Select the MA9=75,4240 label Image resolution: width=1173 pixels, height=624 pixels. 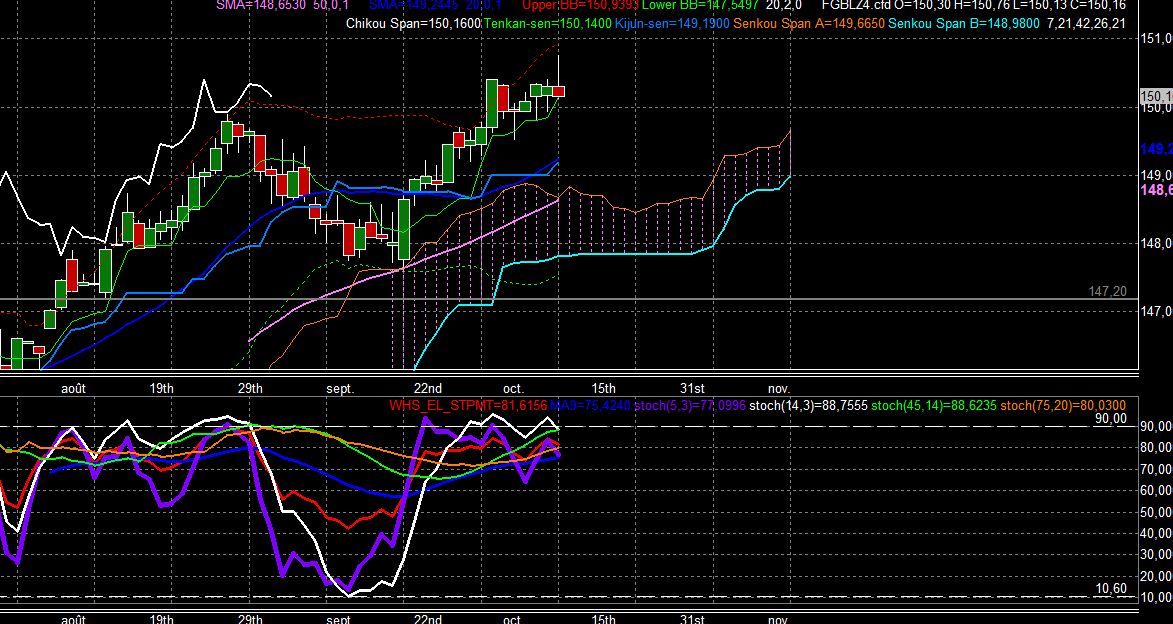point(590,406)
